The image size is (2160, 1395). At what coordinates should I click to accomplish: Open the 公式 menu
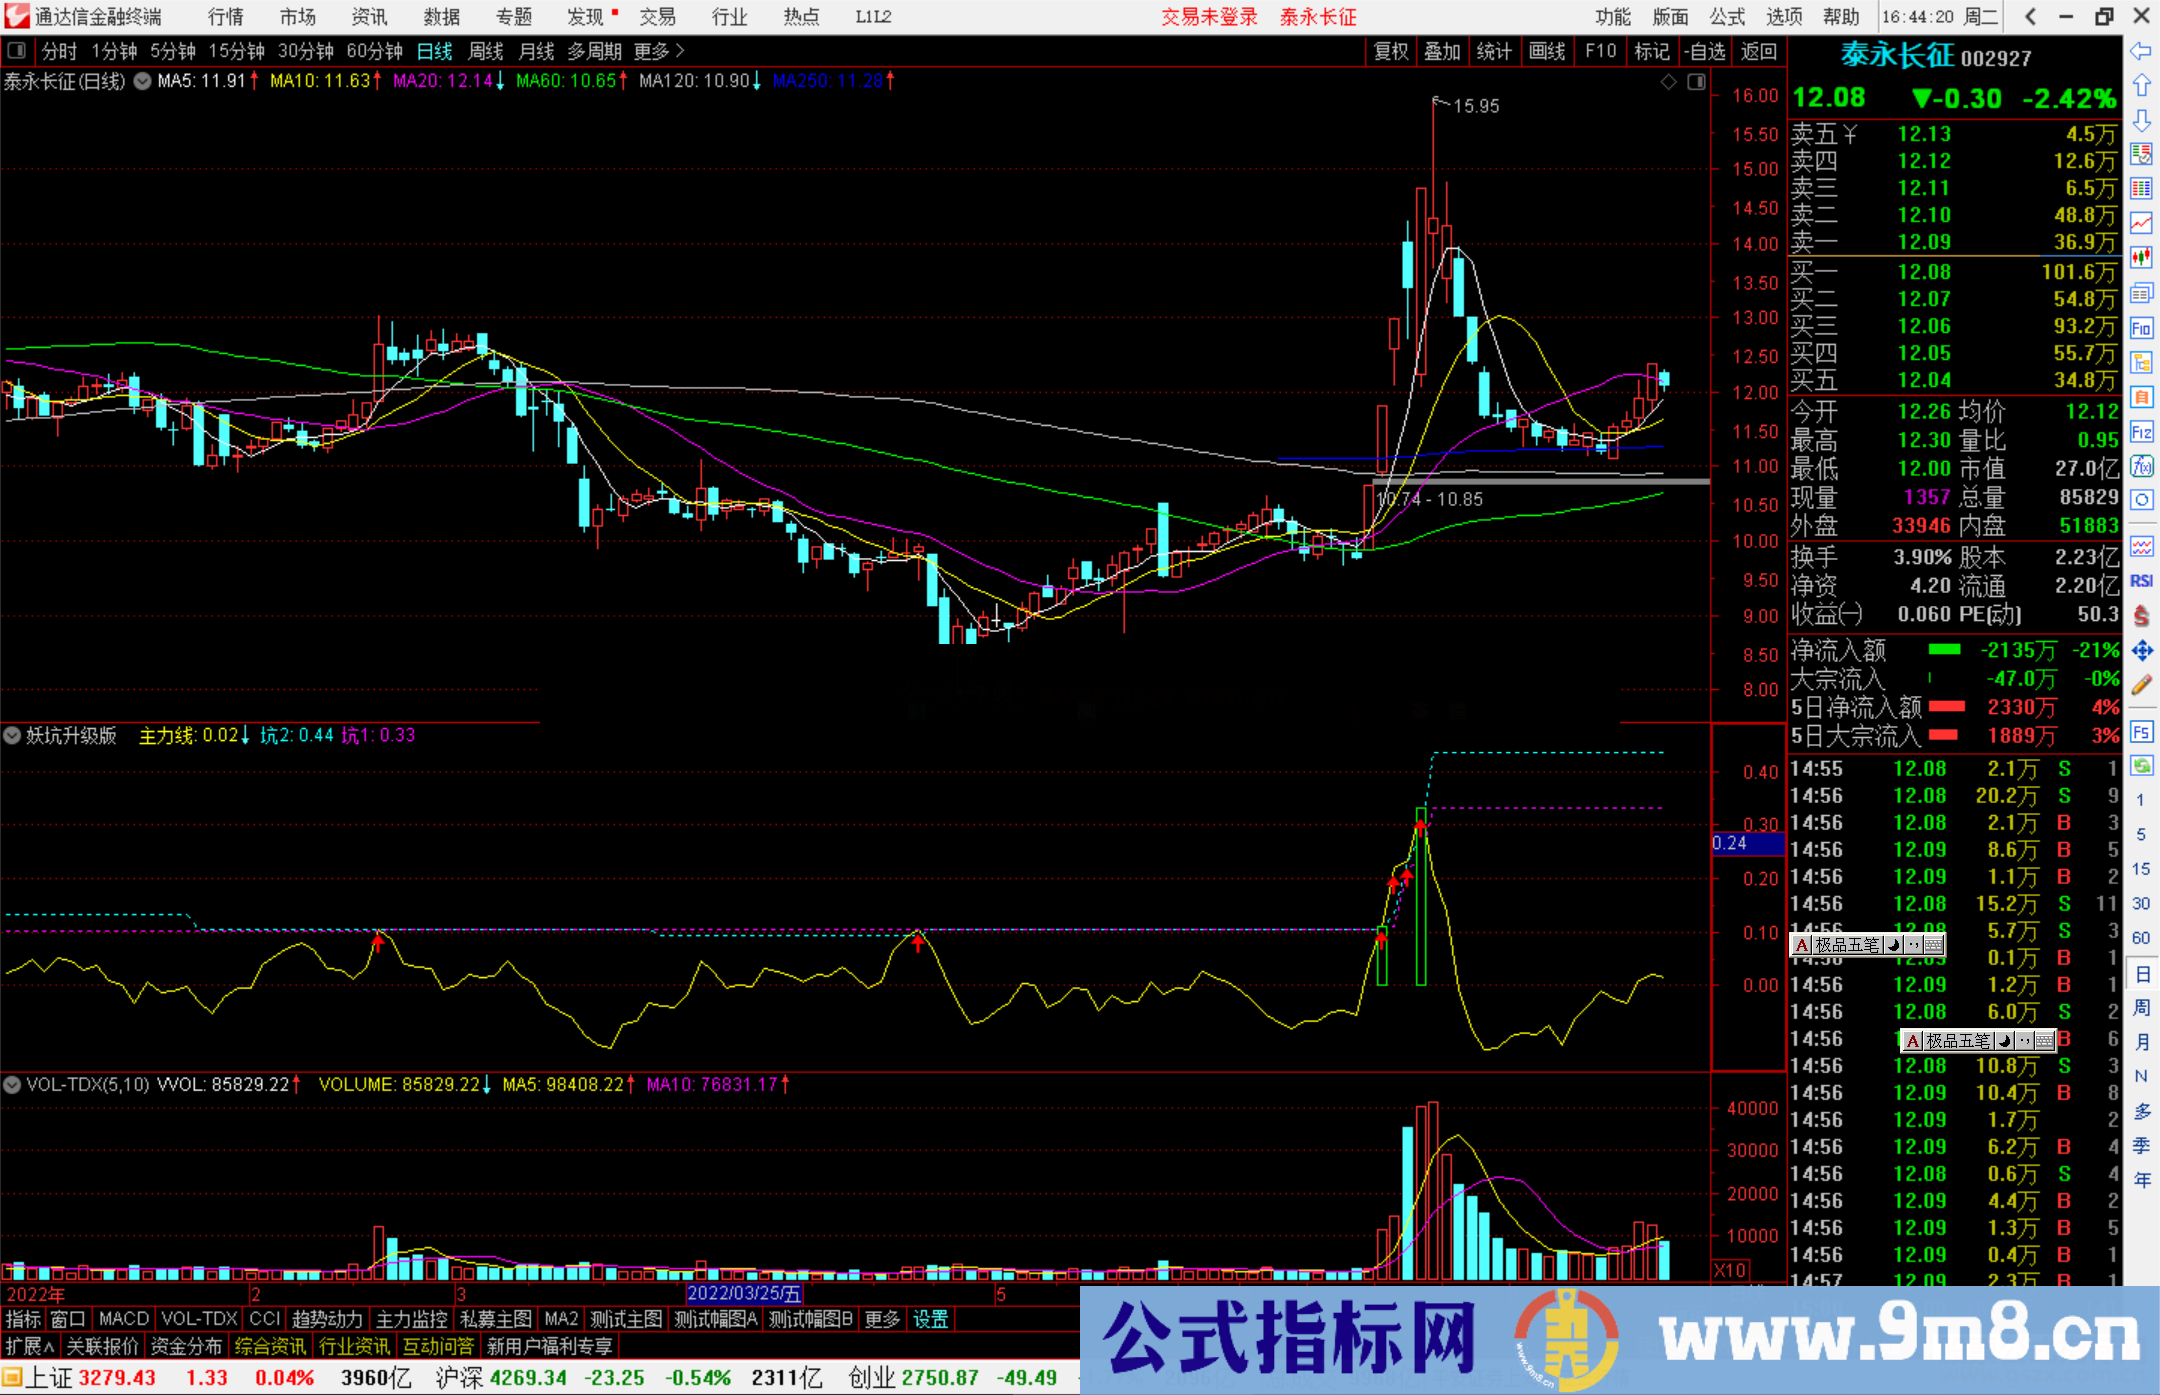point(1727,17)
